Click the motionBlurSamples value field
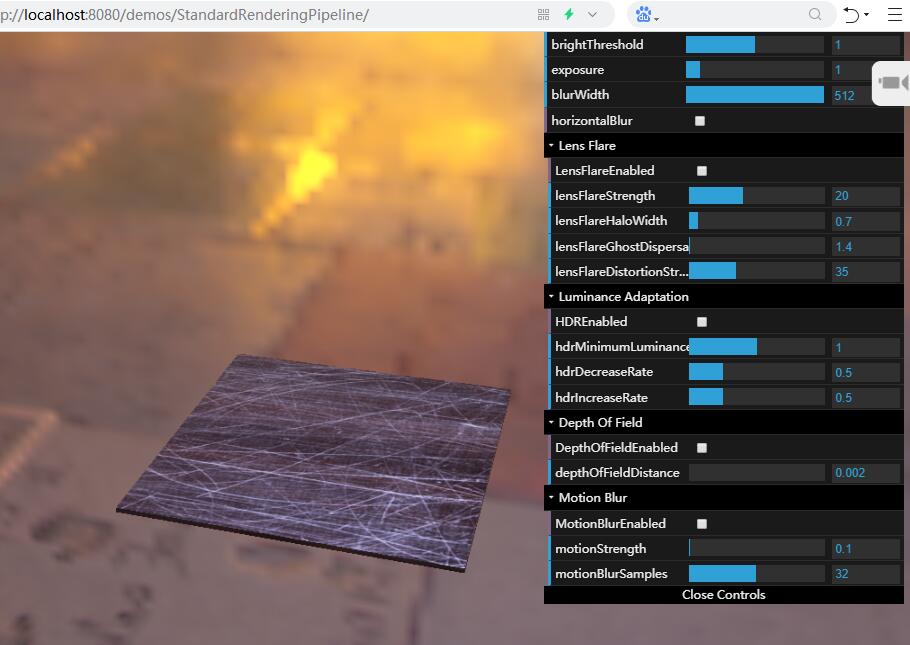 [x=865, y=574]
